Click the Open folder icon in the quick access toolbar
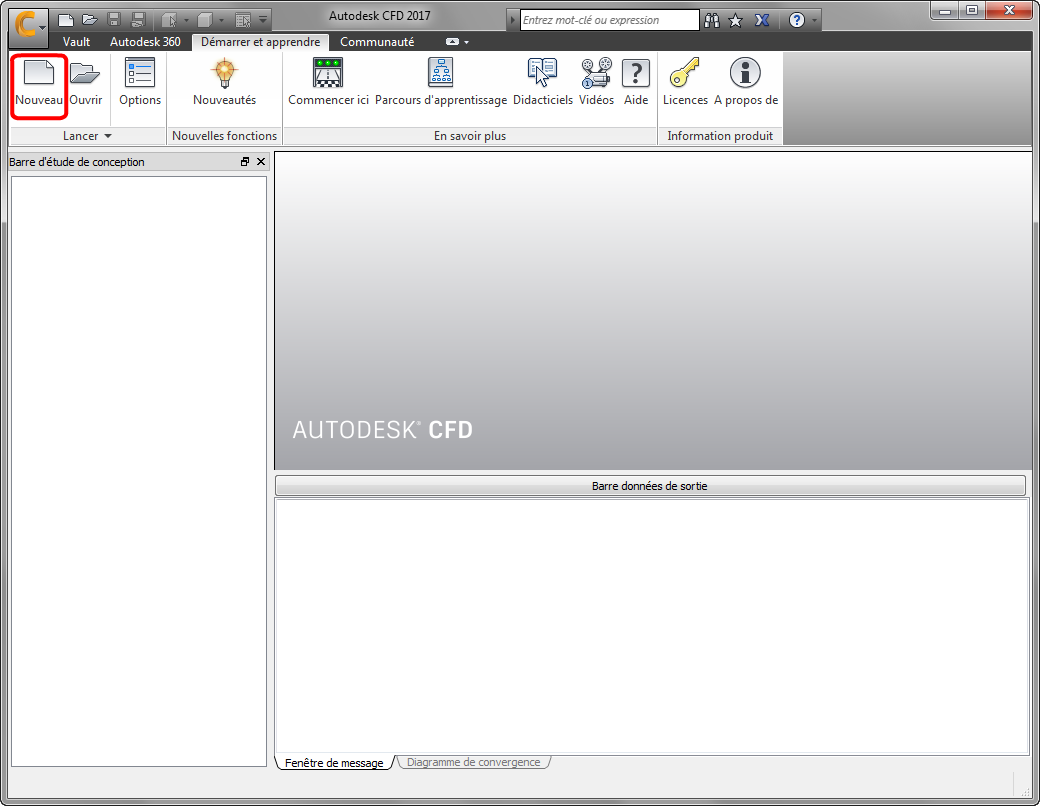Image resolution: width=1040 pixels, height=806 pixels. point(90,20)
